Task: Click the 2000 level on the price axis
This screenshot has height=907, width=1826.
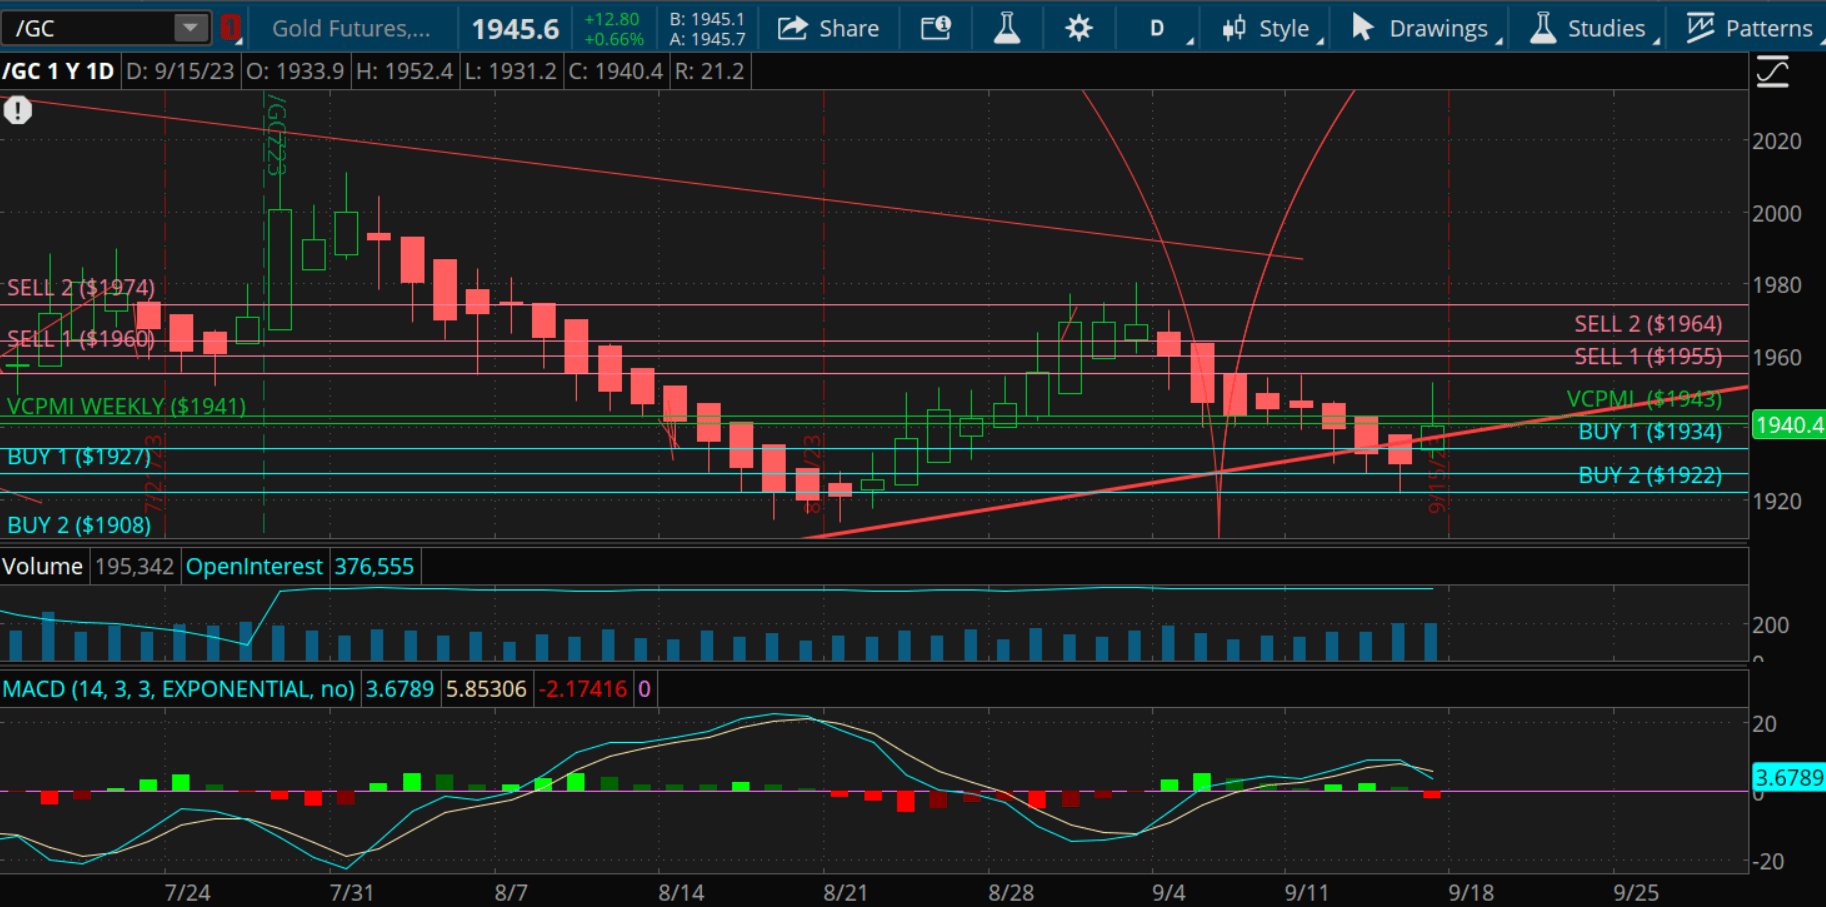Action: pyautogui.click(x=1777, y=213)
